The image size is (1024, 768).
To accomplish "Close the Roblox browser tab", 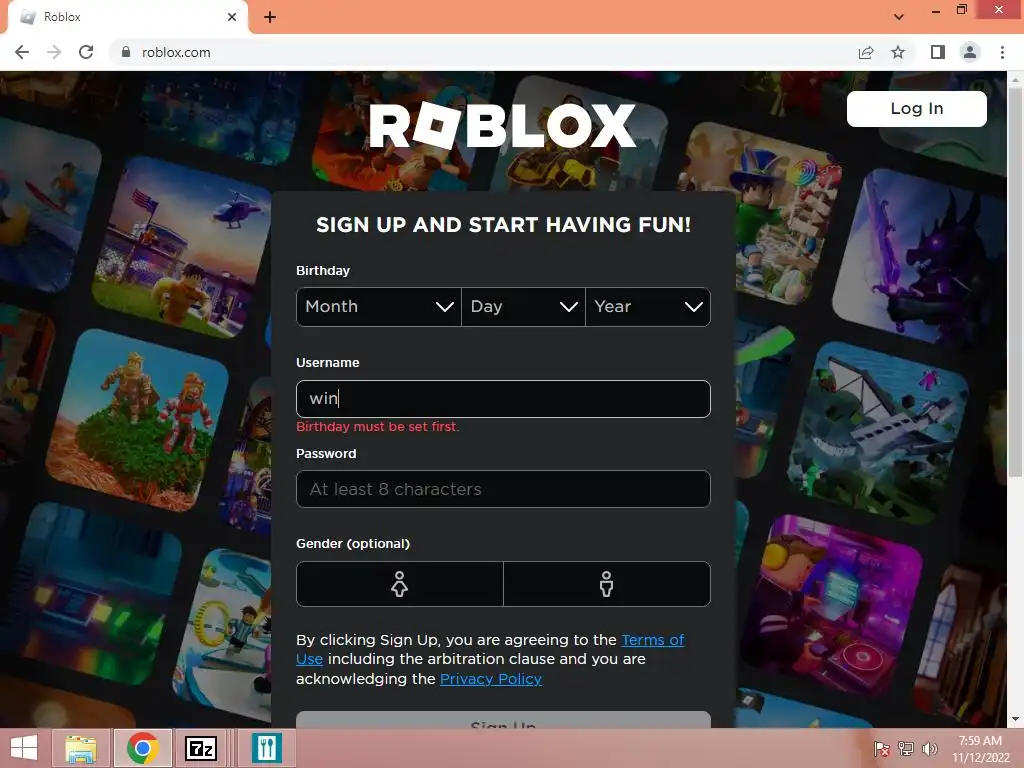I will [232, 17].
